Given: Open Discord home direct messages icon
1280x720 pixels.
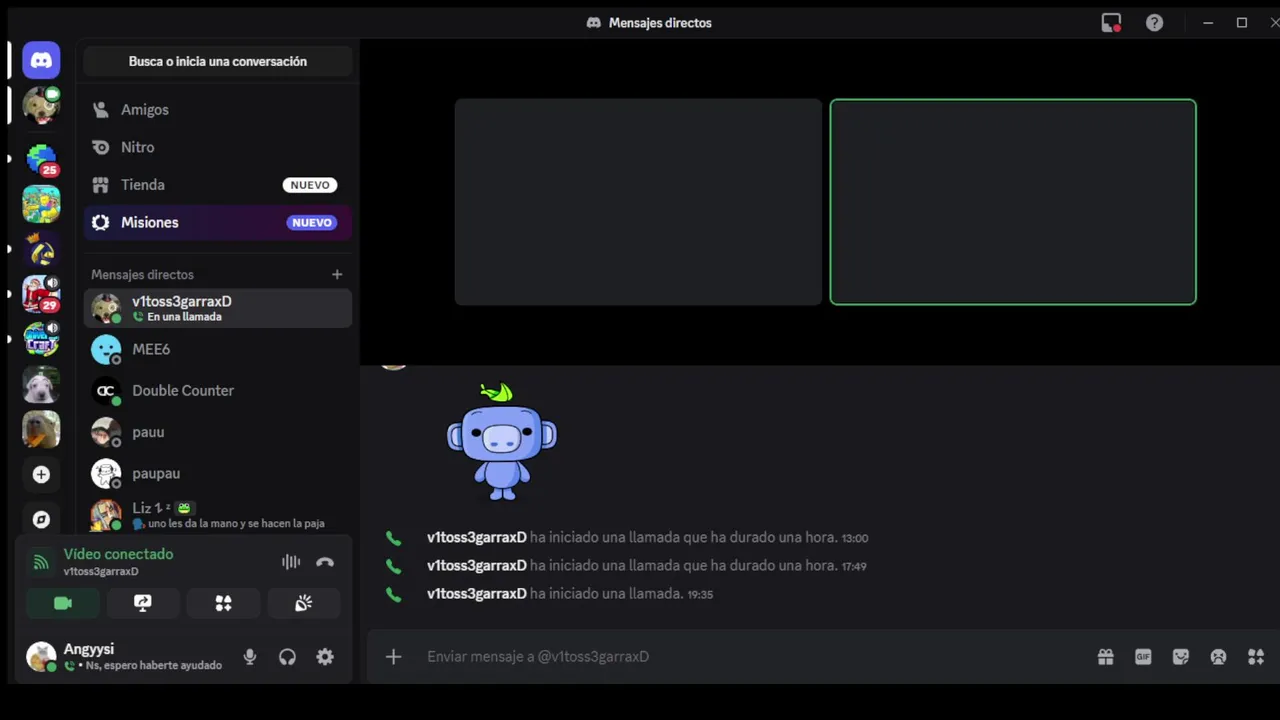Looking at the screenshot, I should pos(41,60).
